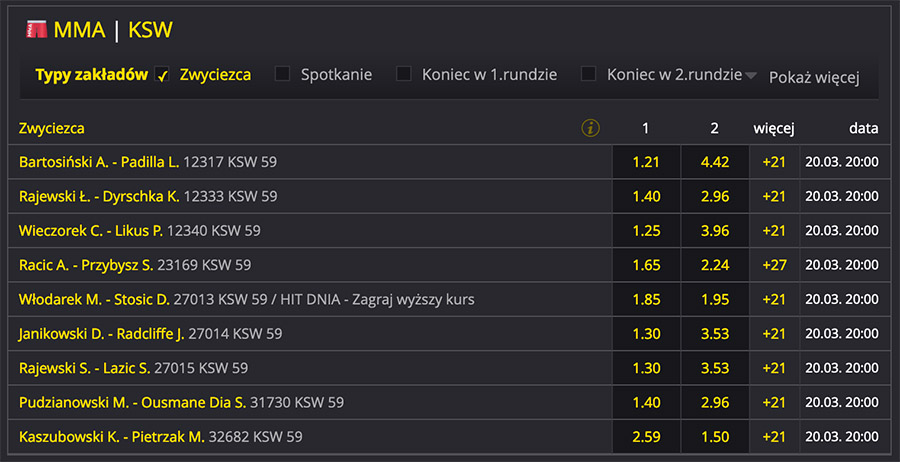Open the Wieczorek C. - Likus P. fight
The image size is (900, 462).
coord(90,231)
